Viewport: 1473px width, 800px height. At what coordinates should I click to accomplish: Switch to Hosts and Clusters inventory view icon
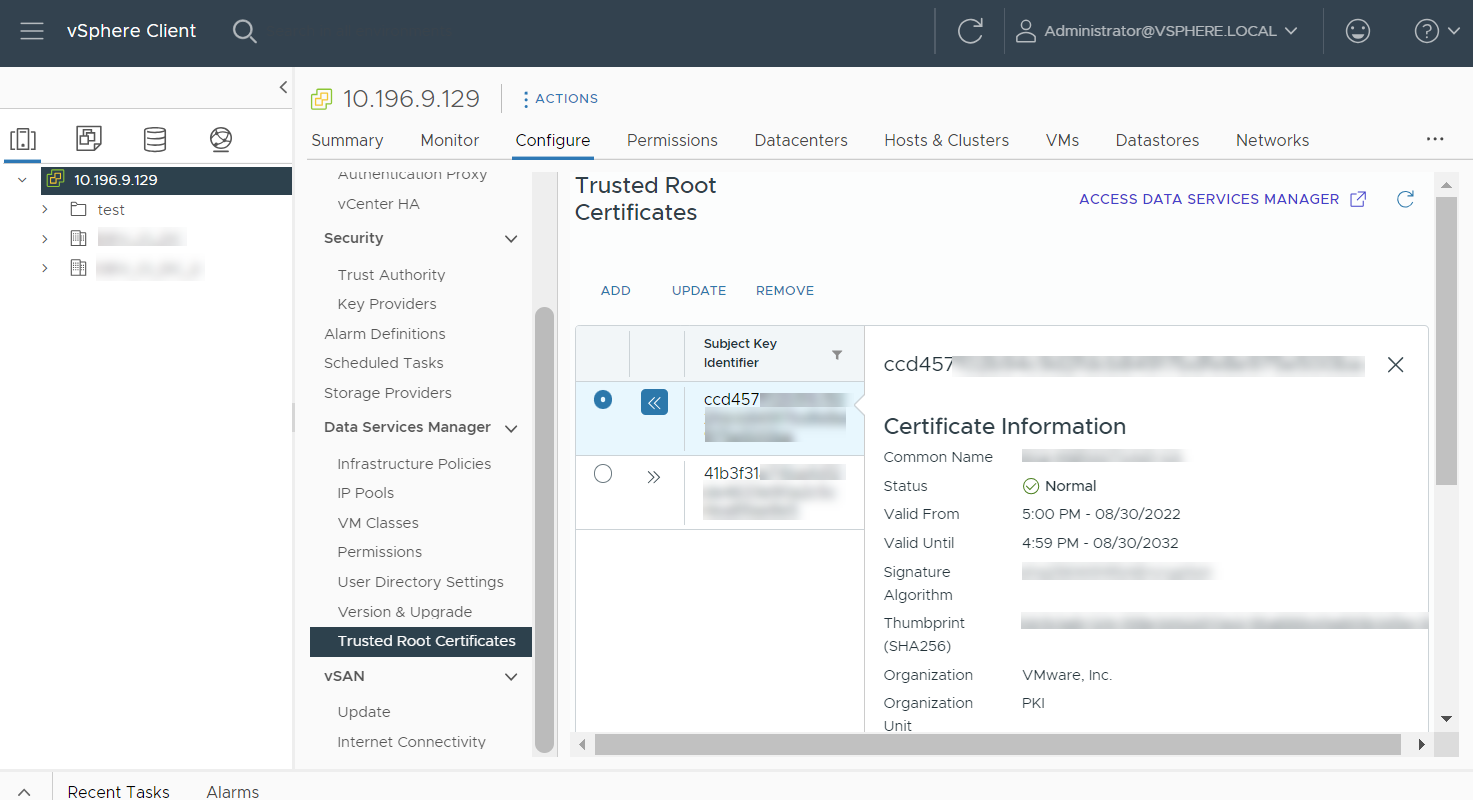(23, 139)
